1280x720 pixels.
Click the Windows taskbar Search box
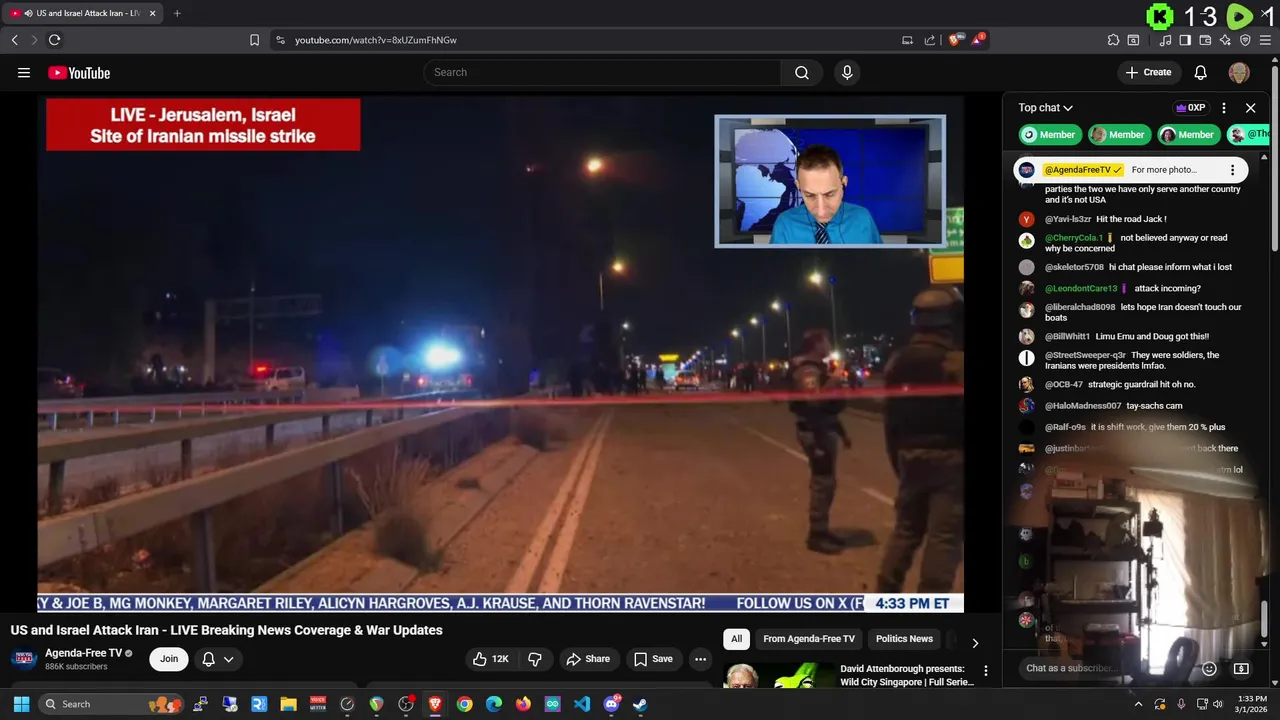(113, 704)
